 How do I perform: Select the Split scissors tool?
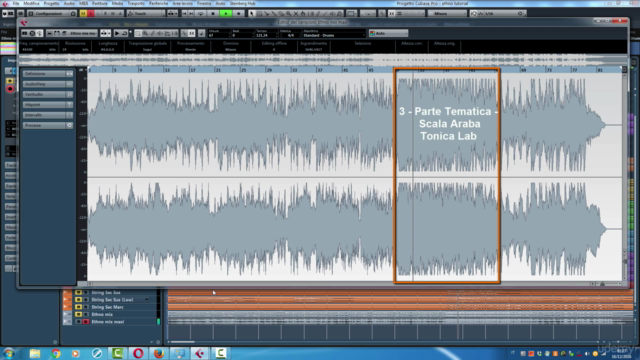click(x=266, y=13)
